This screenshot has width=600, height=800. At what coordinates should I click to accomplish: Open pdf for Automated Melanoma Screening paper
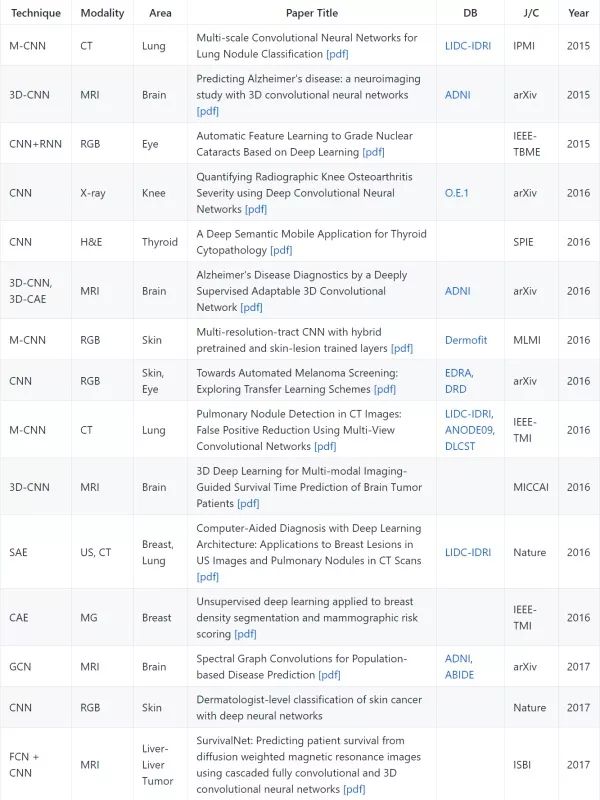tap(385, 389)
